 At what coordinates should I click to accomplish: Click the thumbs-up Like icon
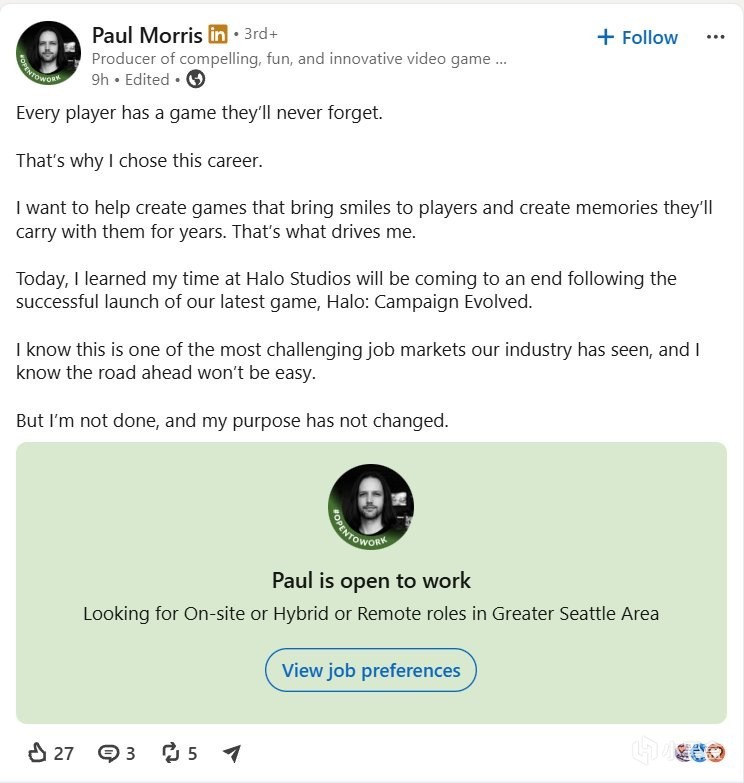[37, 753]
